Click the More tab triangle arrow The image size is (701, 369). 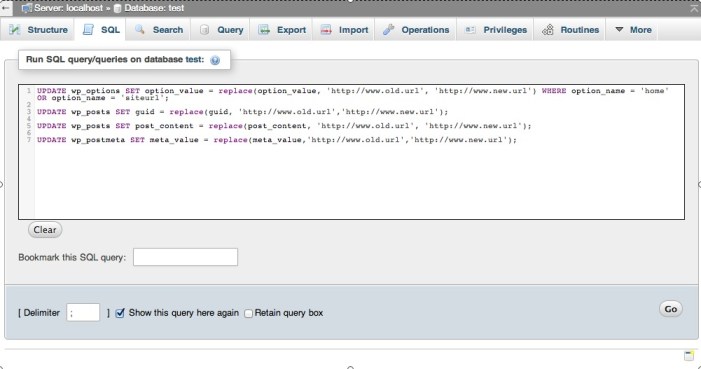tap(619, 30)
